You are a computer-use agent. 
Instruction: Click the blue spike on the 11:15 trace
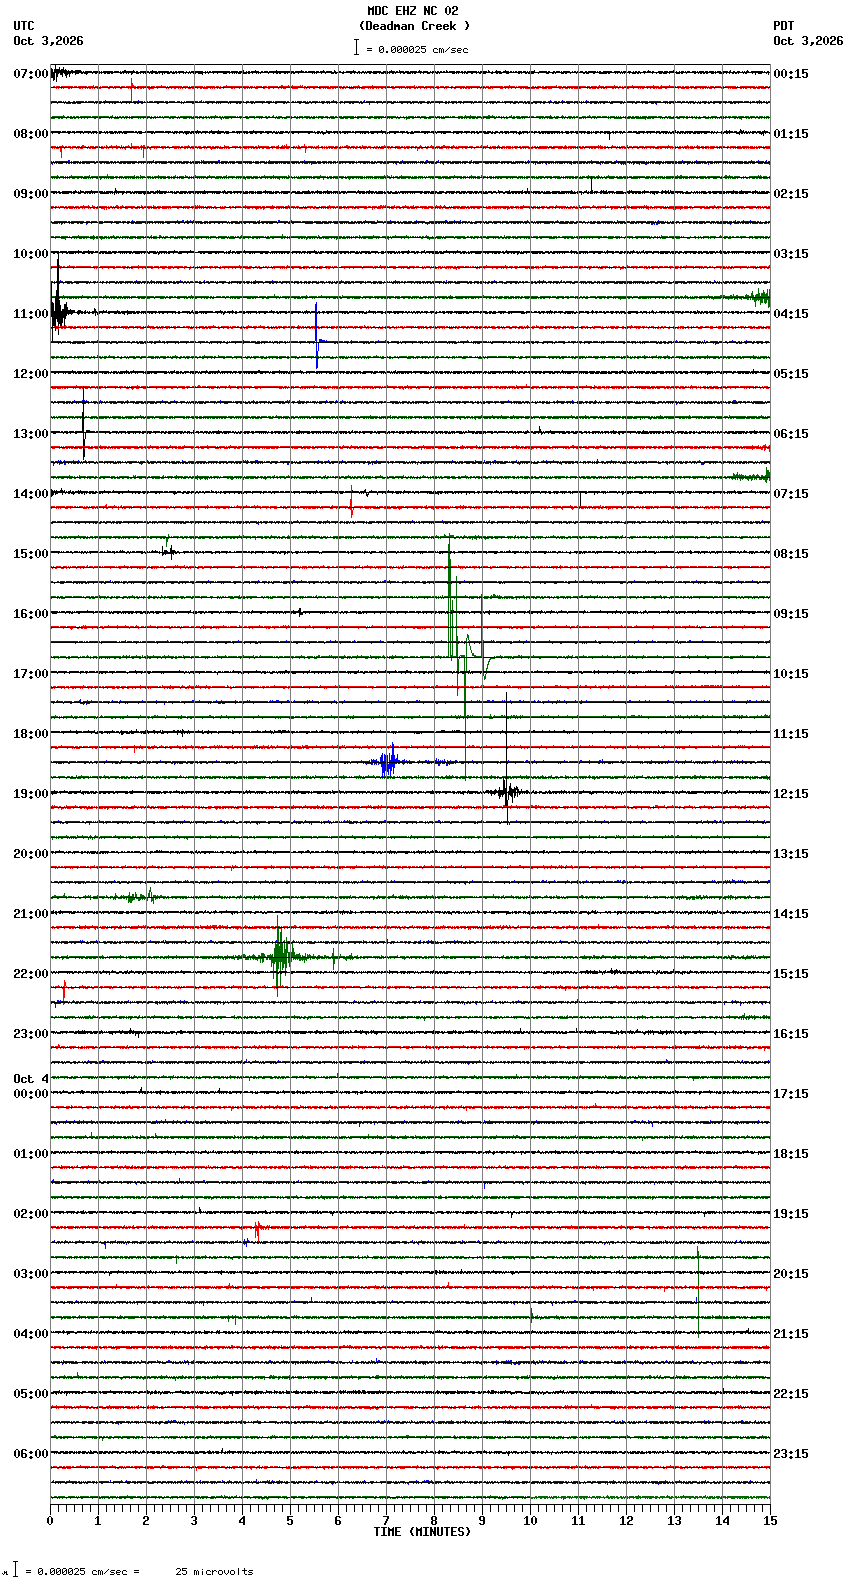pyautogui.click(x=317, y=337)
